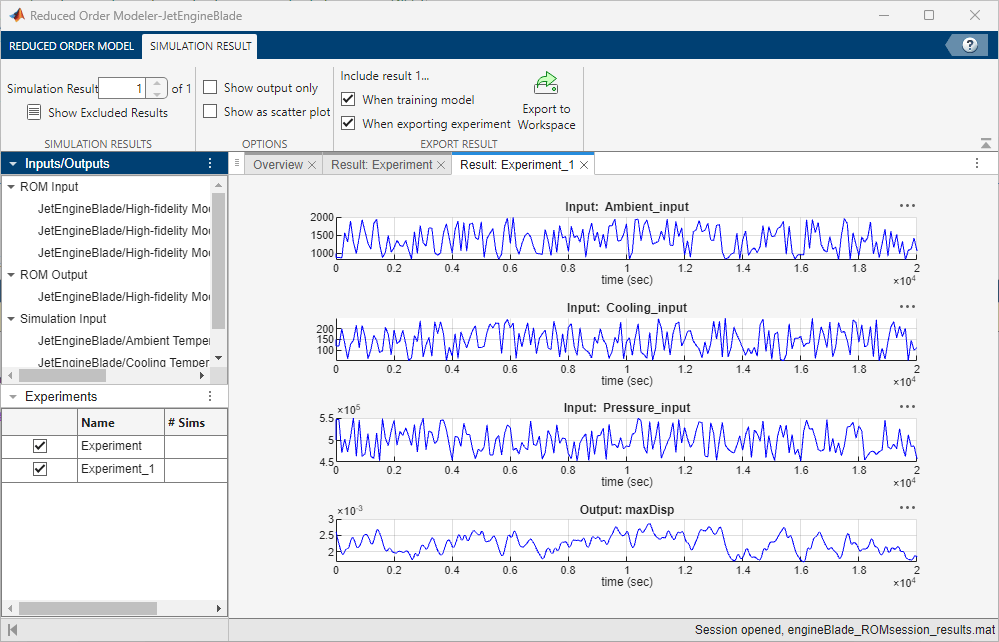The height and width of the screenshot is (642, 999).
Task: Collapse the Experiments panel
Action: (12, 396)
